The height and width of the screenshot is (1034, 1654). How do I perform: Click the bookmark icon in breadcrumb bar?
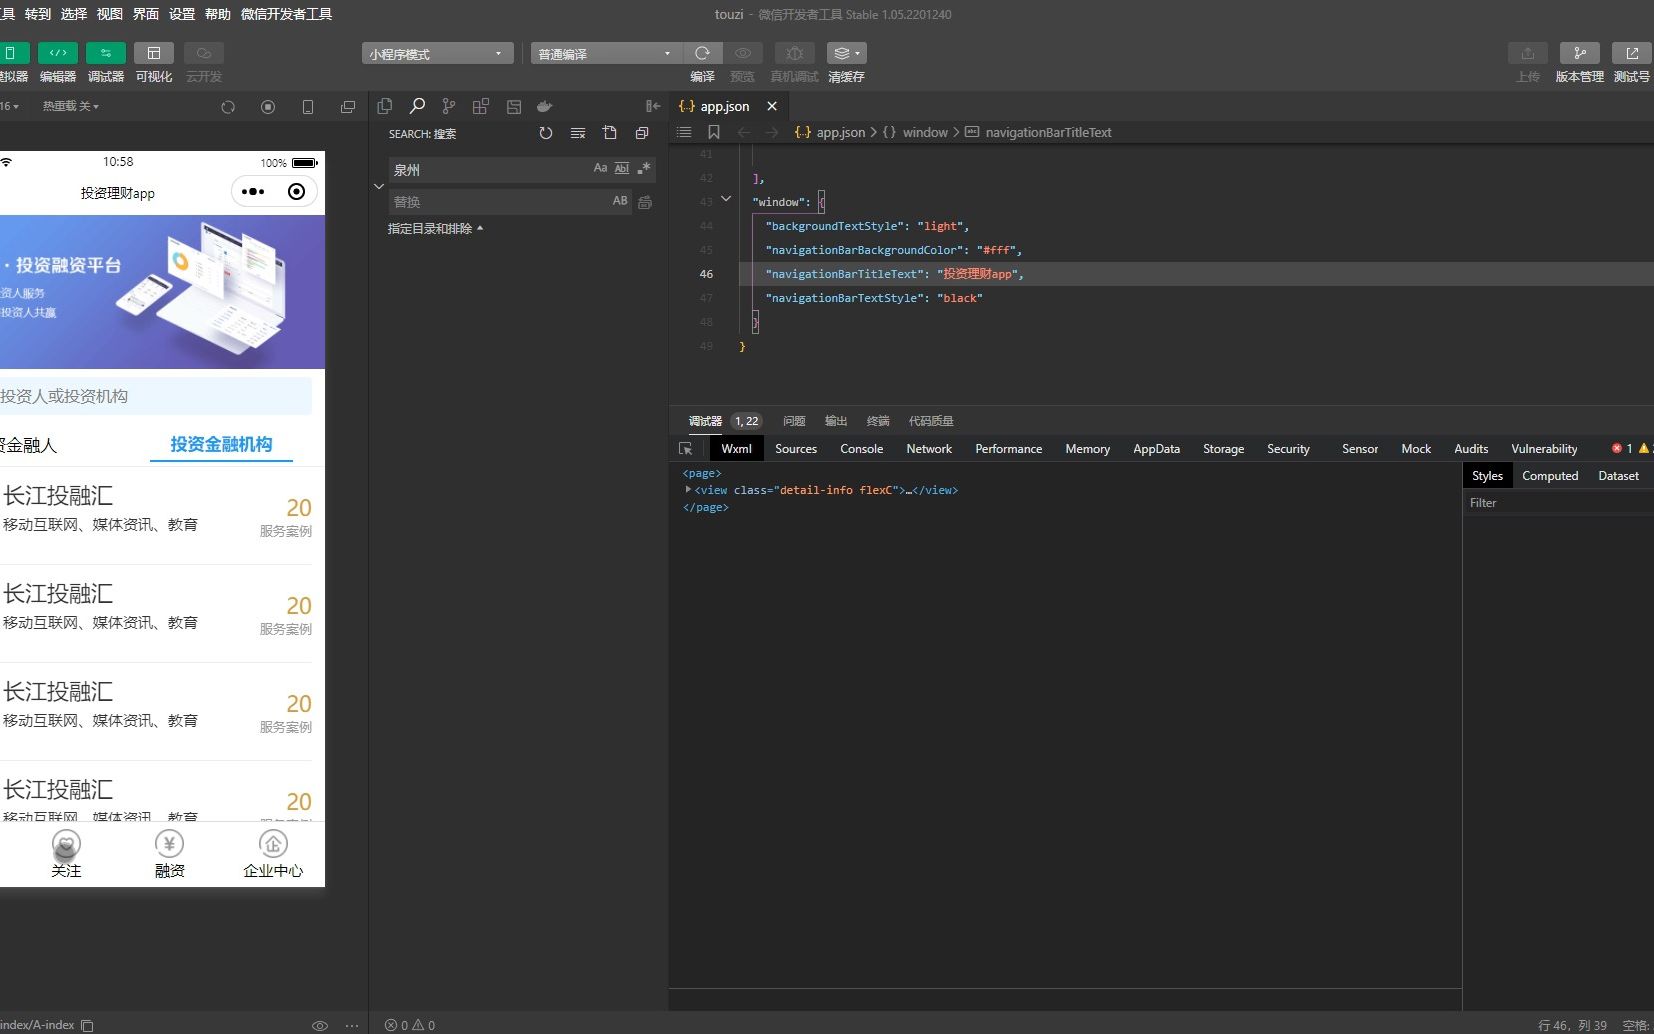714,132
